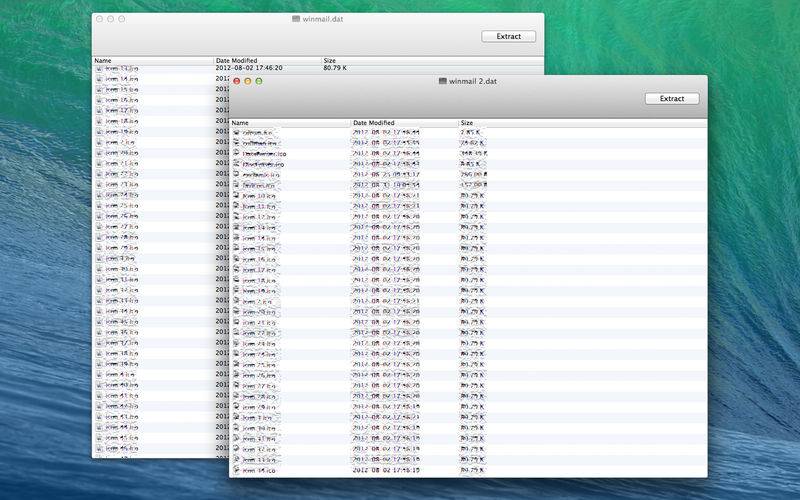Select file name icon 13.ico in back window
The width and height of the screenshot is (800, 500).
coord(121,68)
